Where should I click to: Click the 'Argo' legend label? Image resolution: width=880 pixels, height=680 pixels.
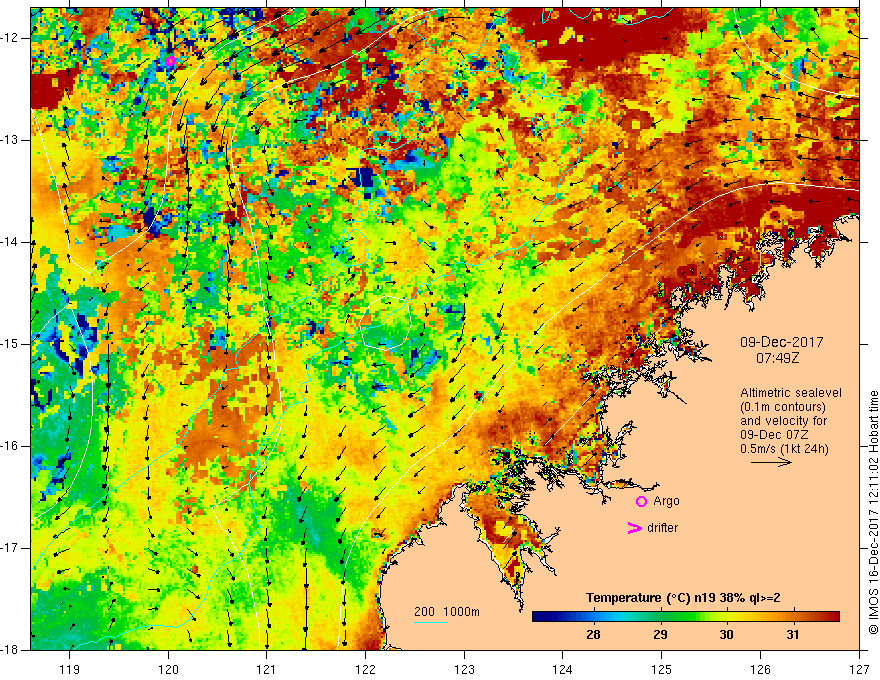click(666, 501)
